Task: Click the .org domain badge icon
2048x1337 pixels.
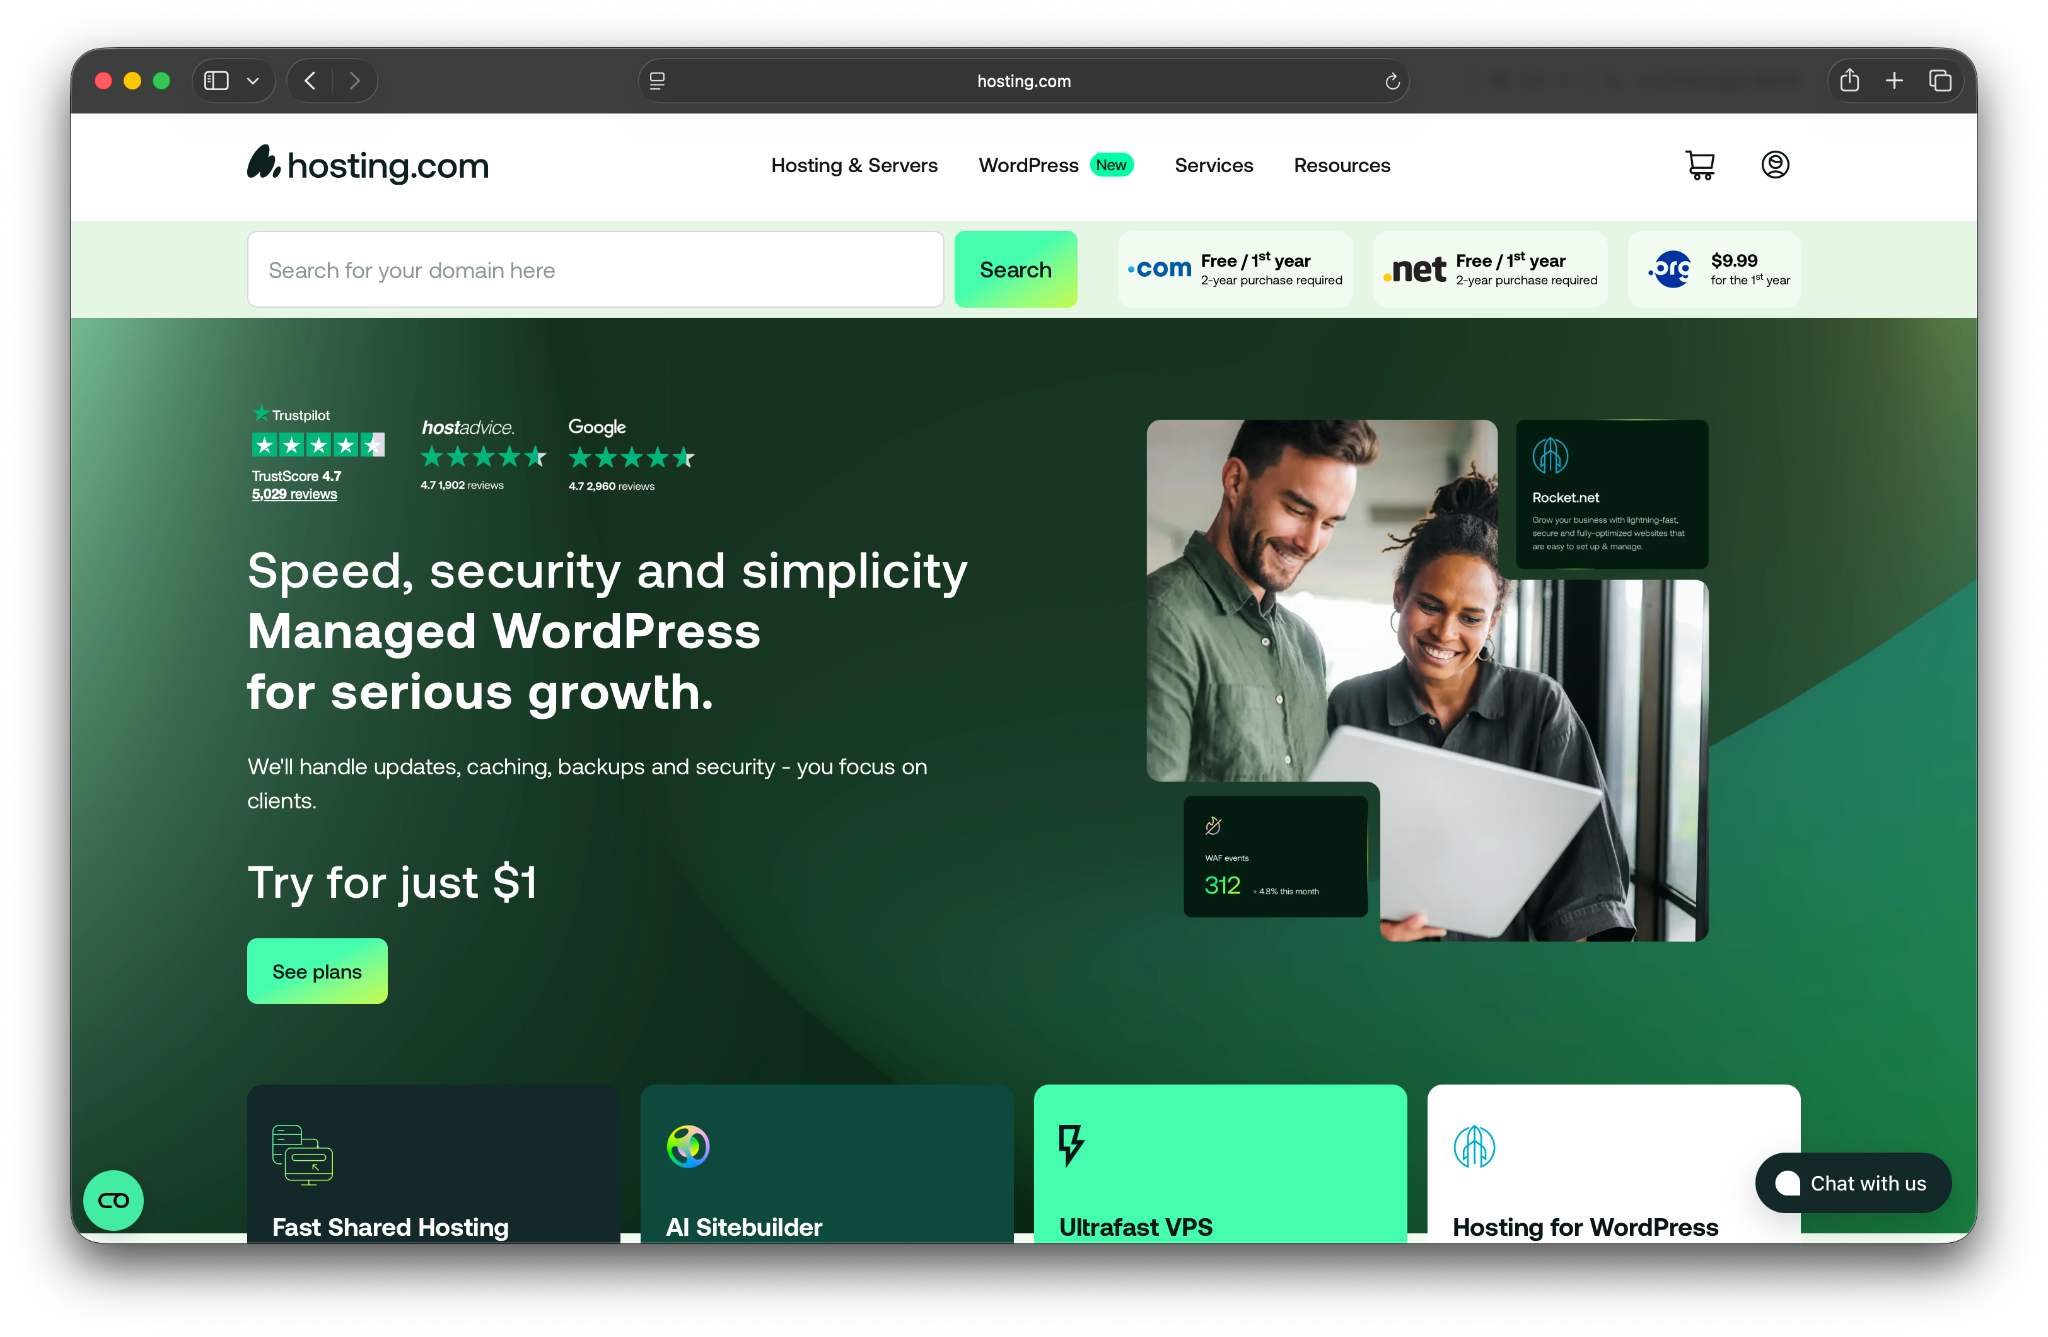Action: 1671,269
